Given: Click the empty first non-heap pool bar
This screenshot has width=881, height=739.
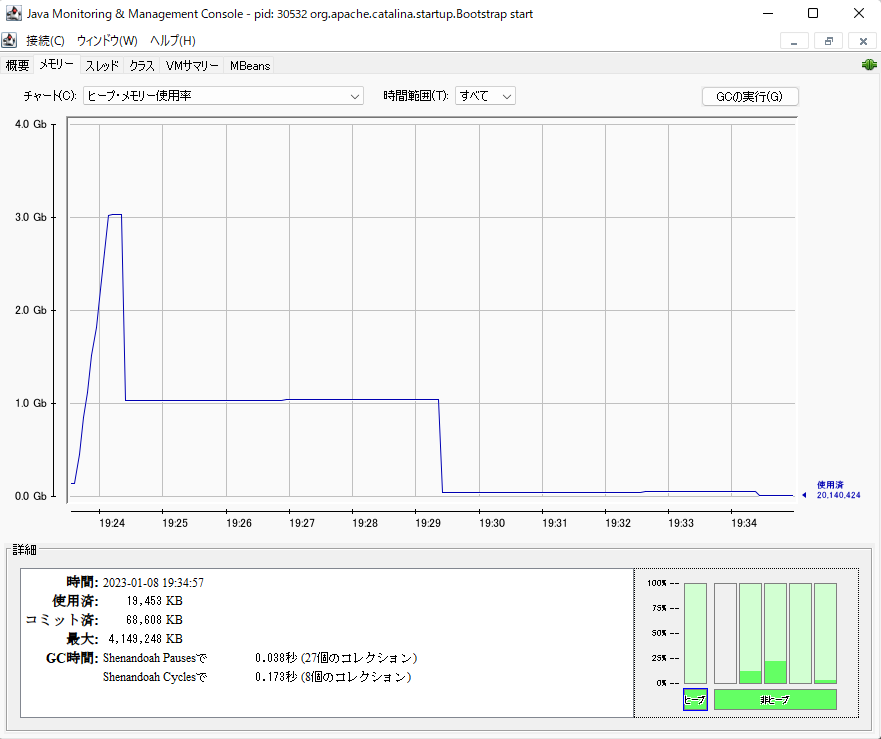Looking at the screenshot, I should pos(725,633).
